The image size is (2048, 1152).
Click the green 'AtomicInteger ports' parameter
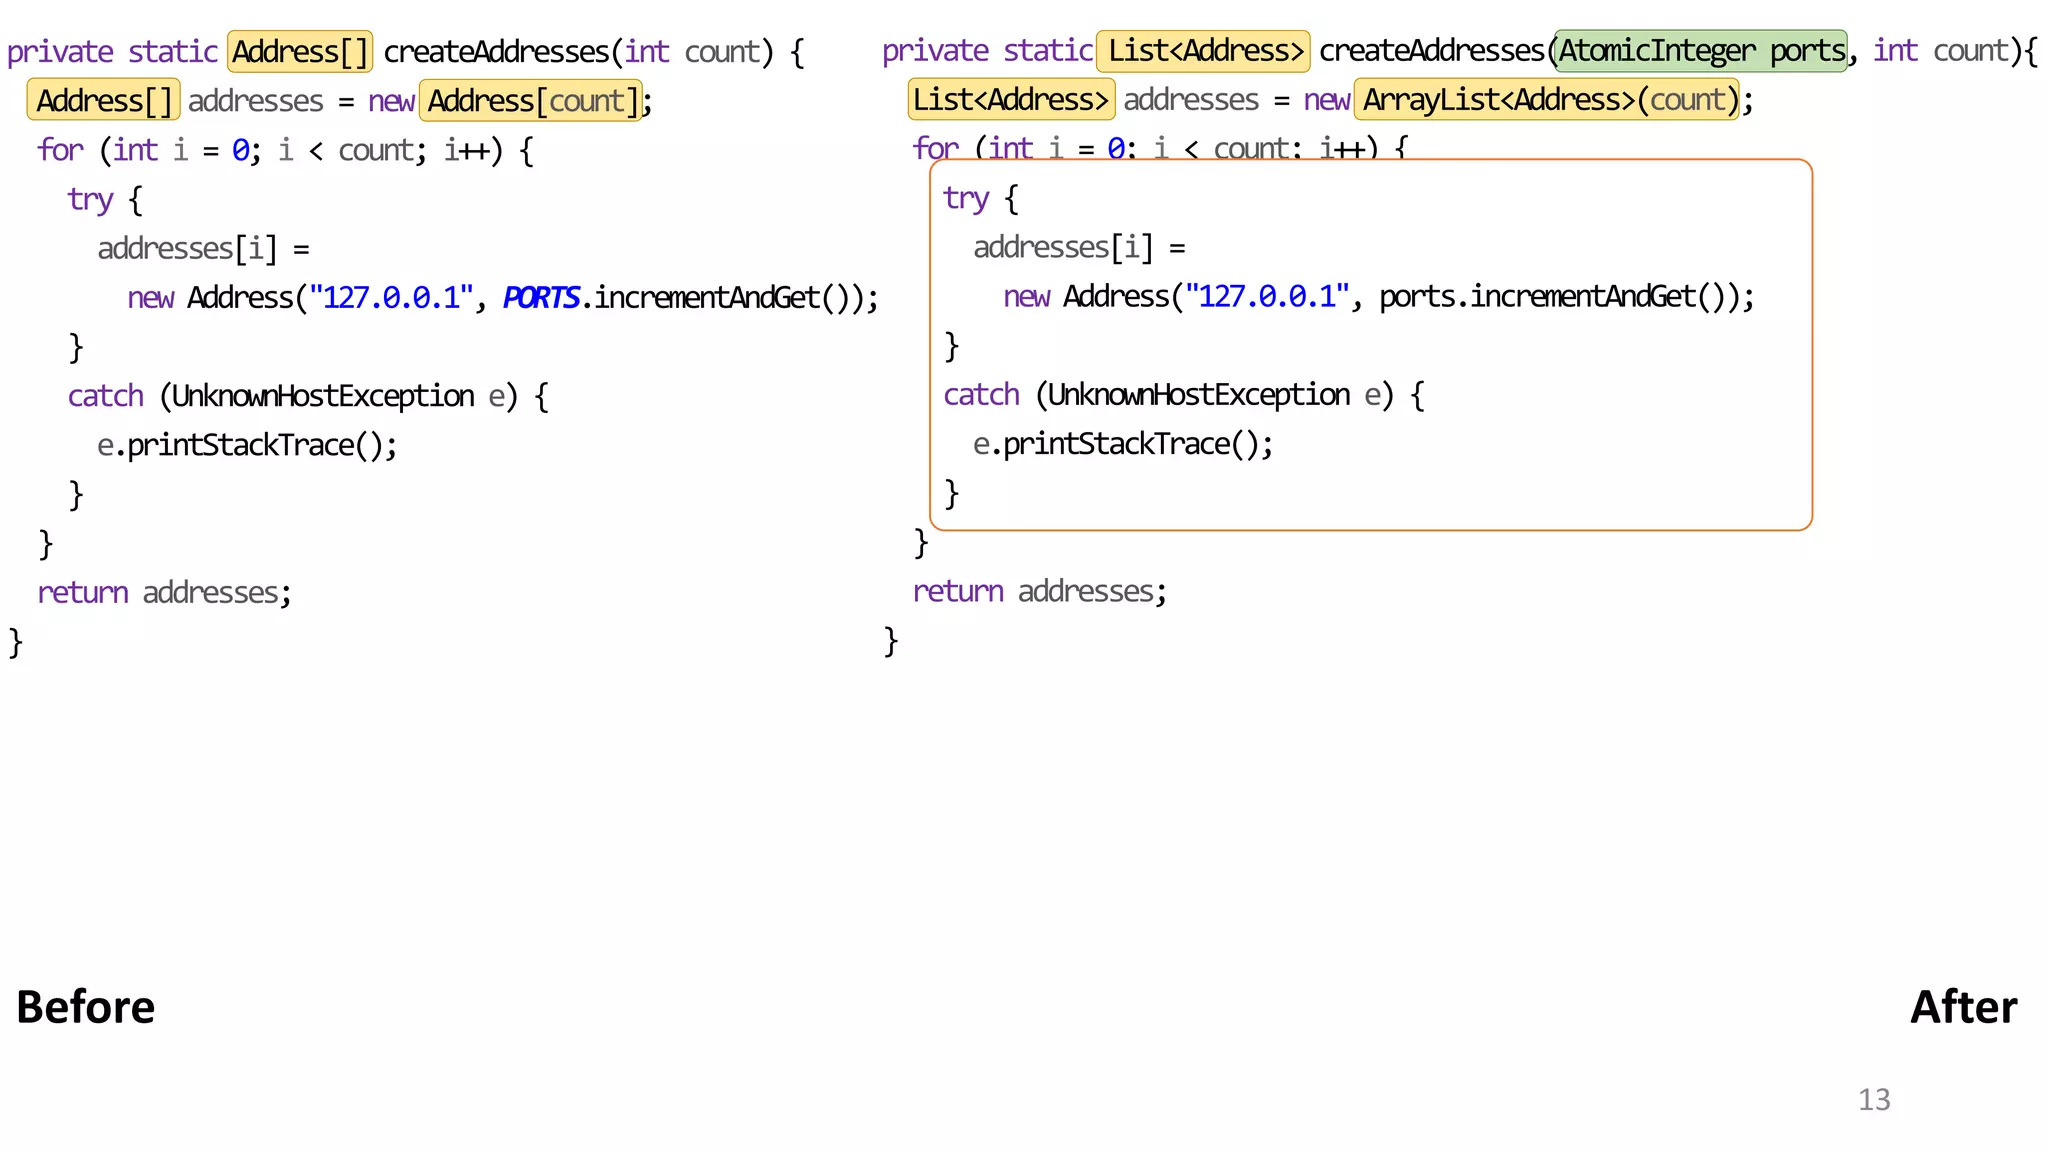coord(1700,51)
